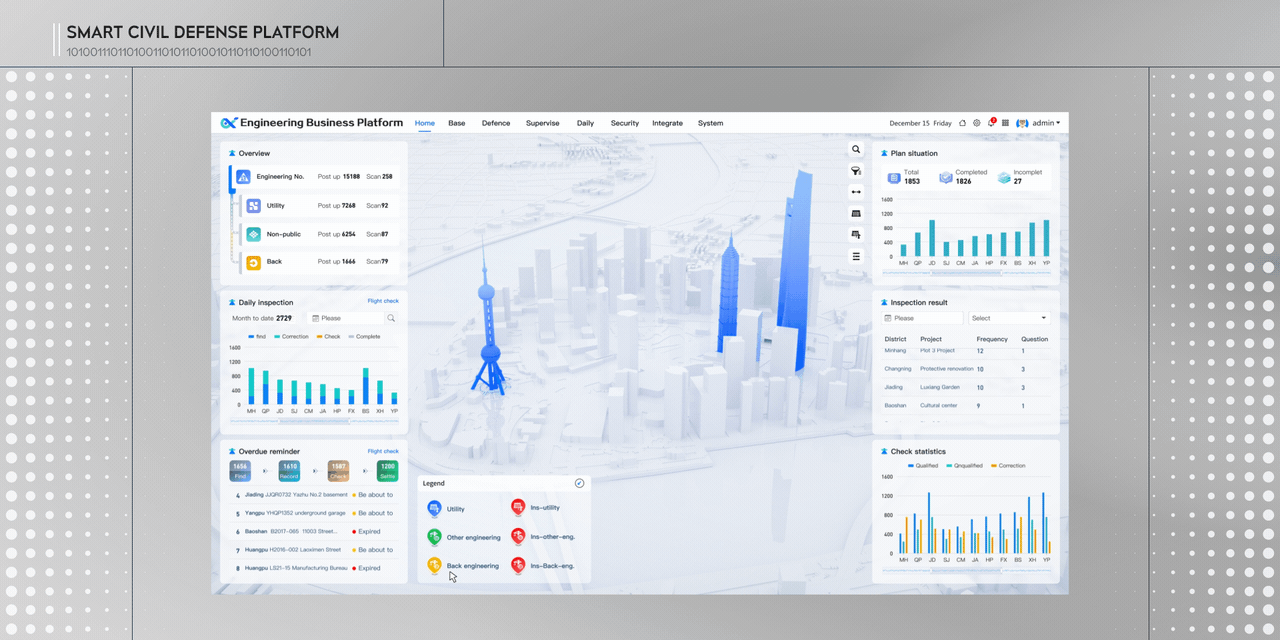This screenshot has height=640, width=1280.
Task: Click the Engineering Business Platform logo icon
Action: 228,123
